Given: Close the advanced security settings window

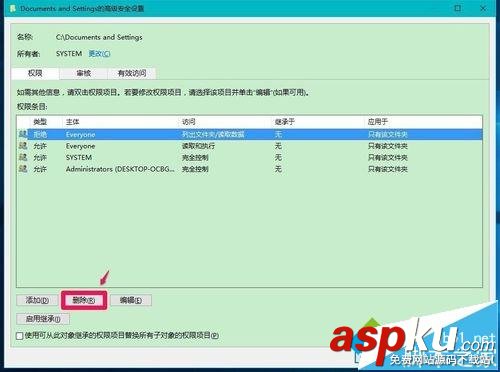Looking at the screenshot, I should pos(483,8).
